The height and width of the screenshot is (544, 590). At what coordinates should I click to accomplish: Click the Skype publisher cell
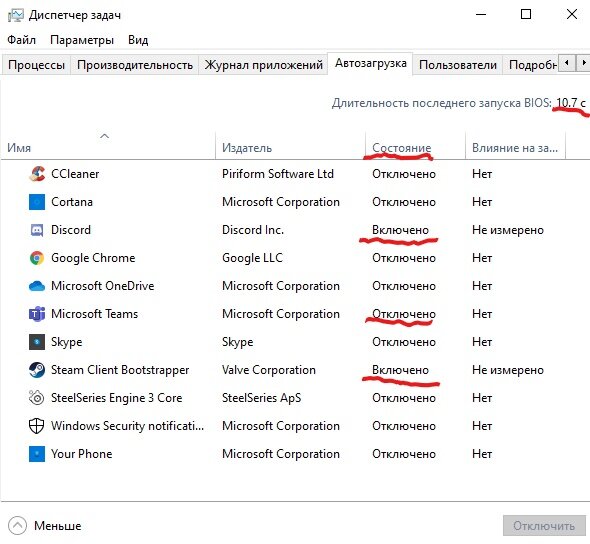237,342
